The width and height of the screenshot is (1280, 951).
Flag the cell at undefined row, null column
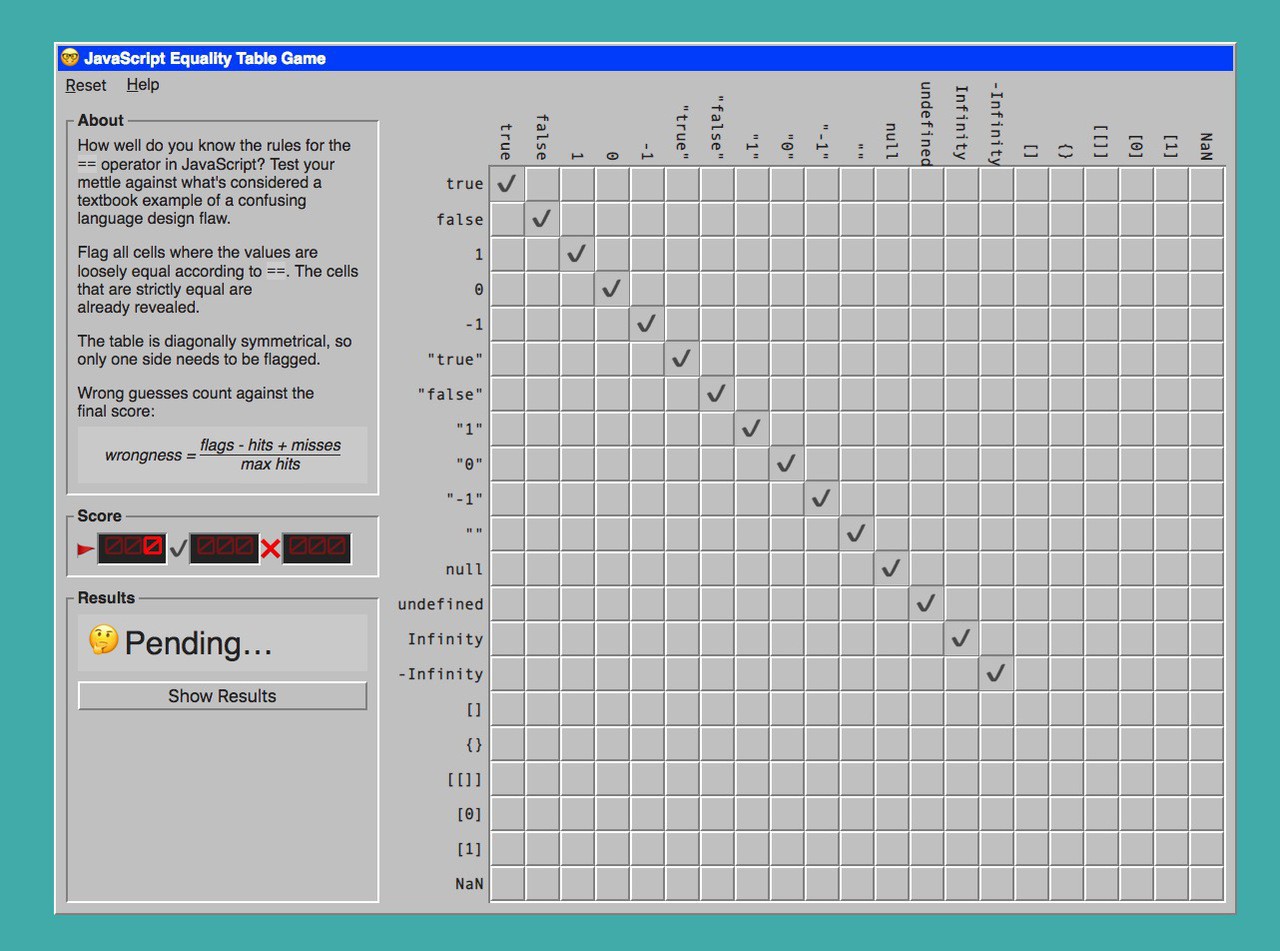pyautogui.click(x=892, y=604)
